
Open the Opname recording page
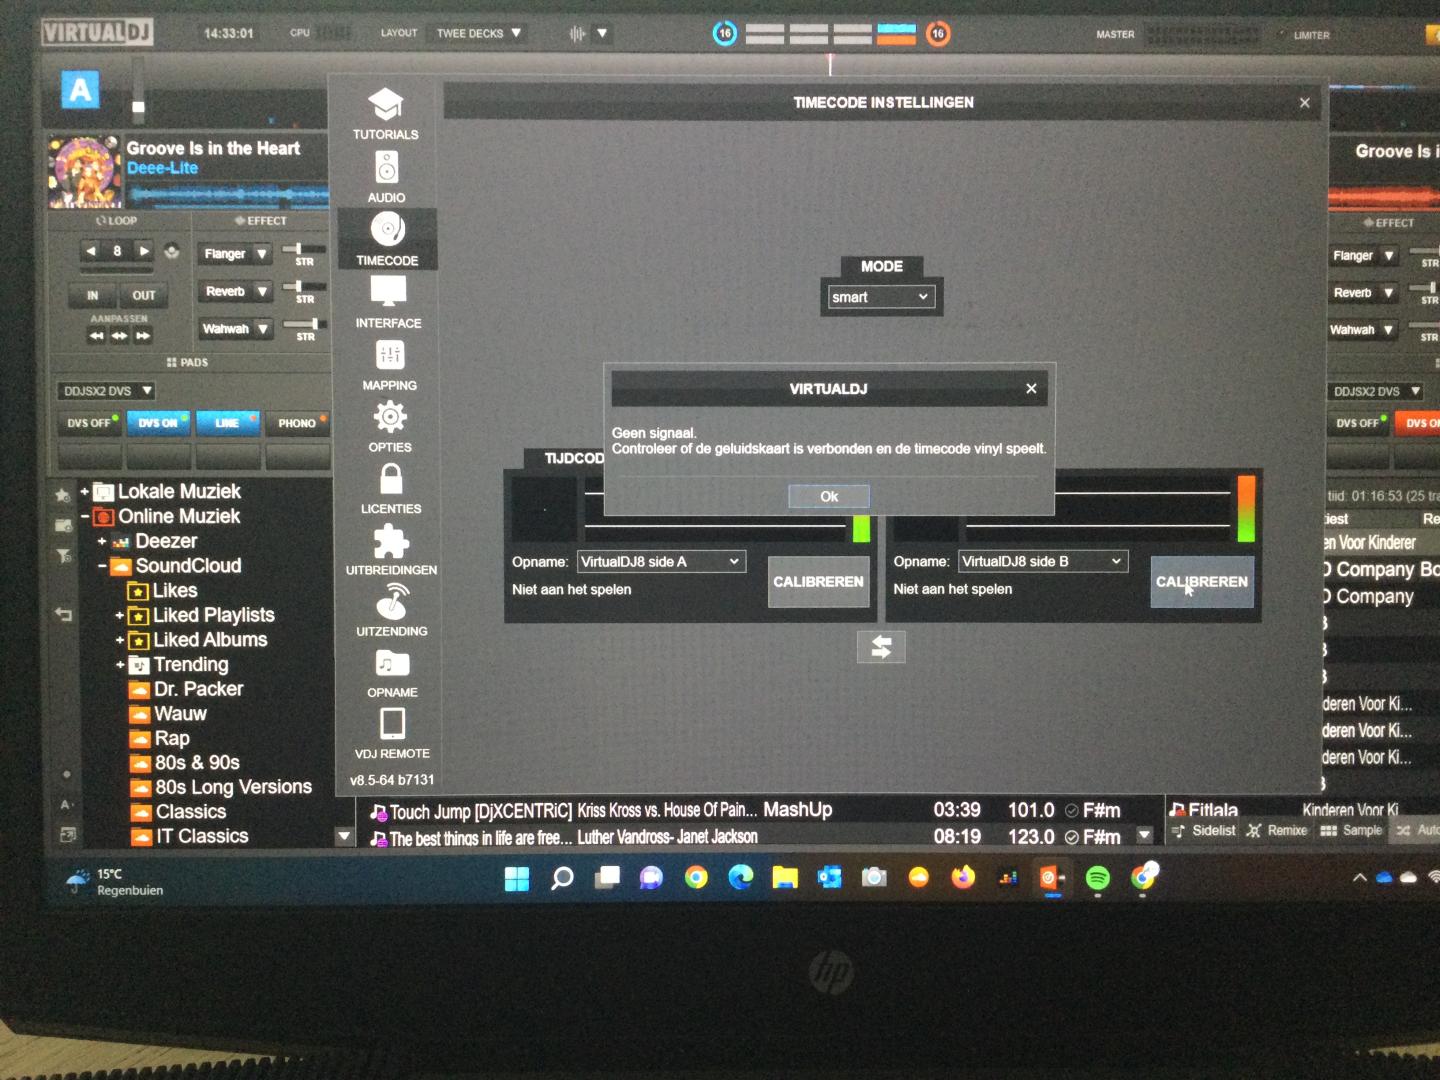point(392,673)
